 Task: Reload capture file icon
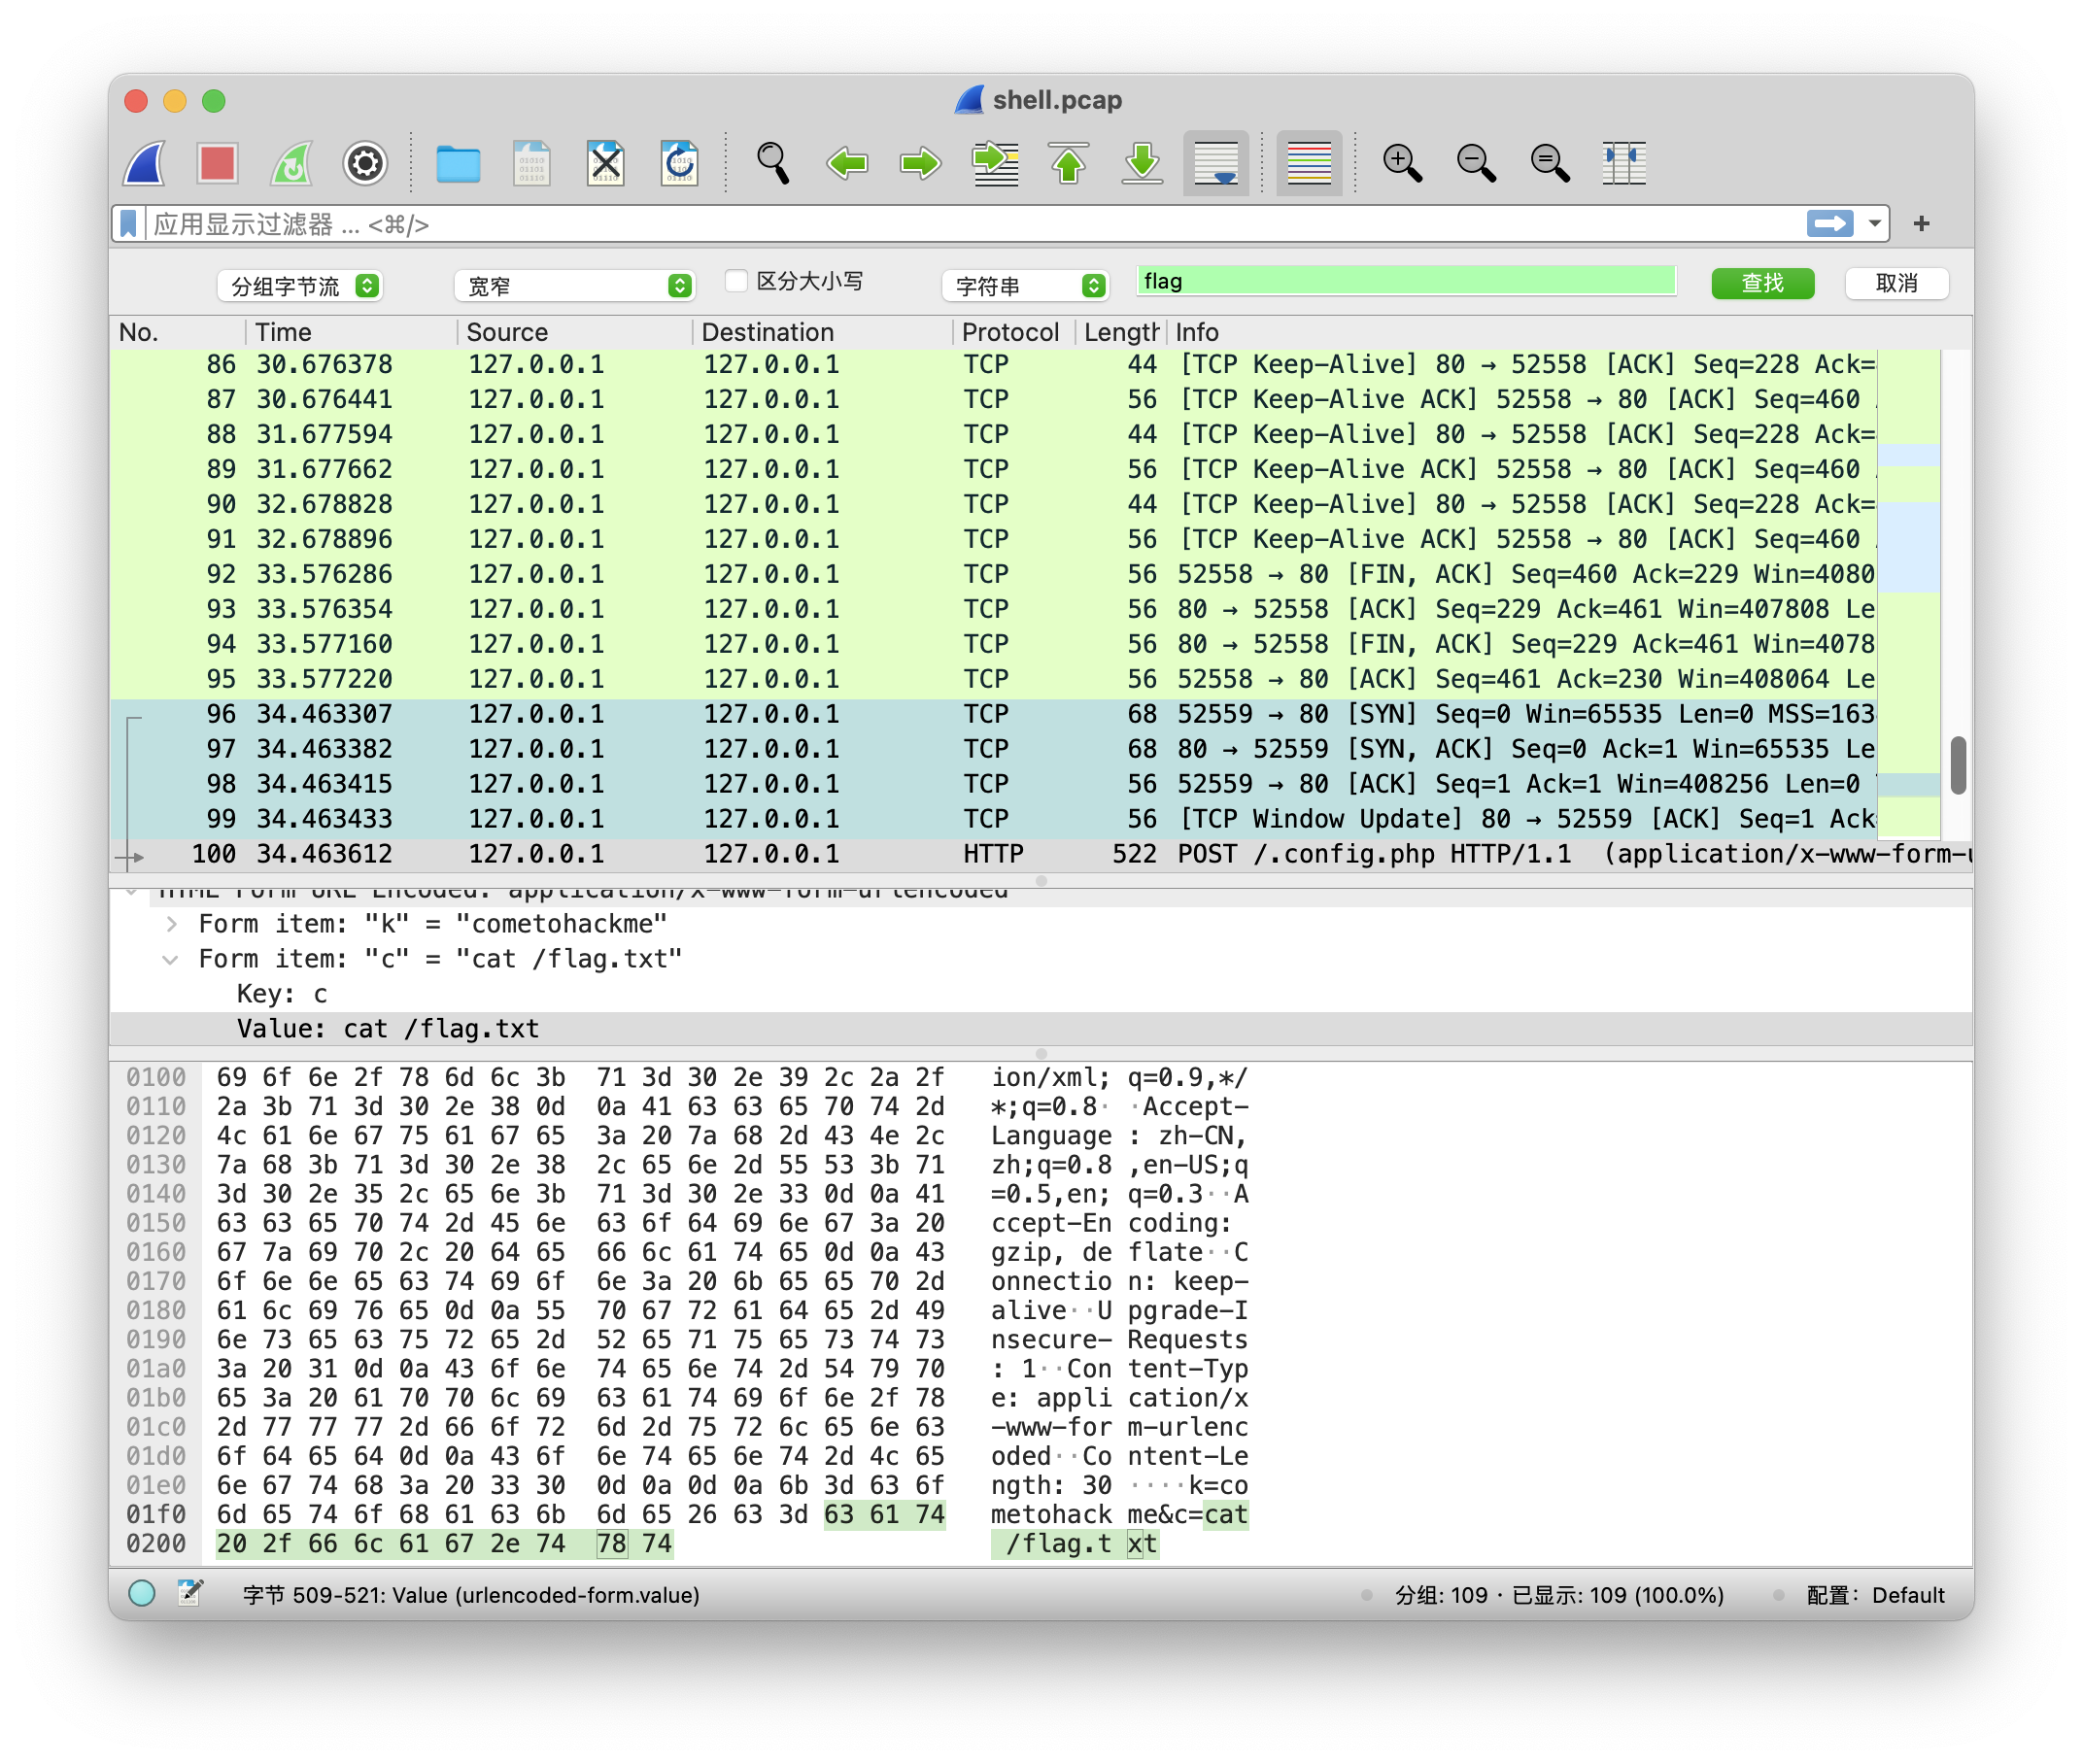point(679,163)
